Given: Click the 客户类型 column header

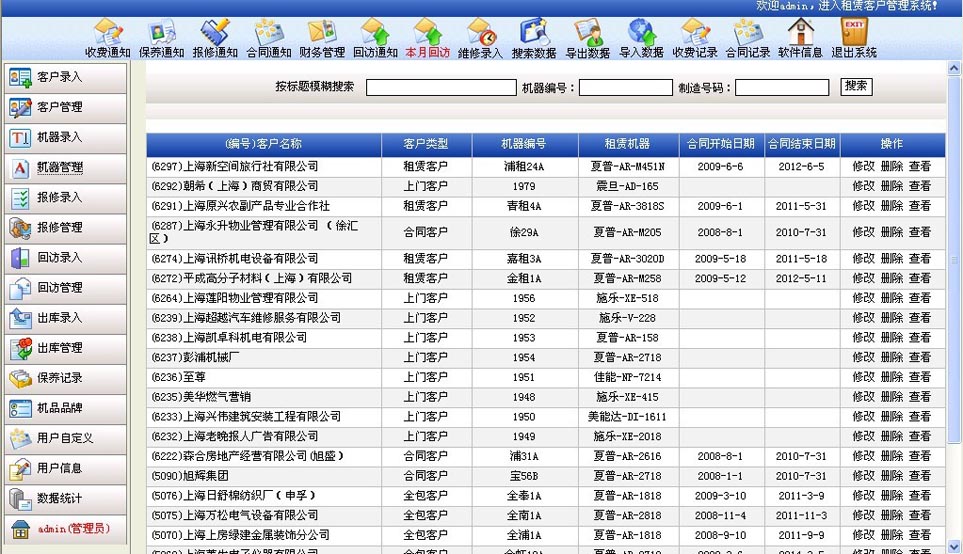Looking at the screenshot, I should point(426,144).
